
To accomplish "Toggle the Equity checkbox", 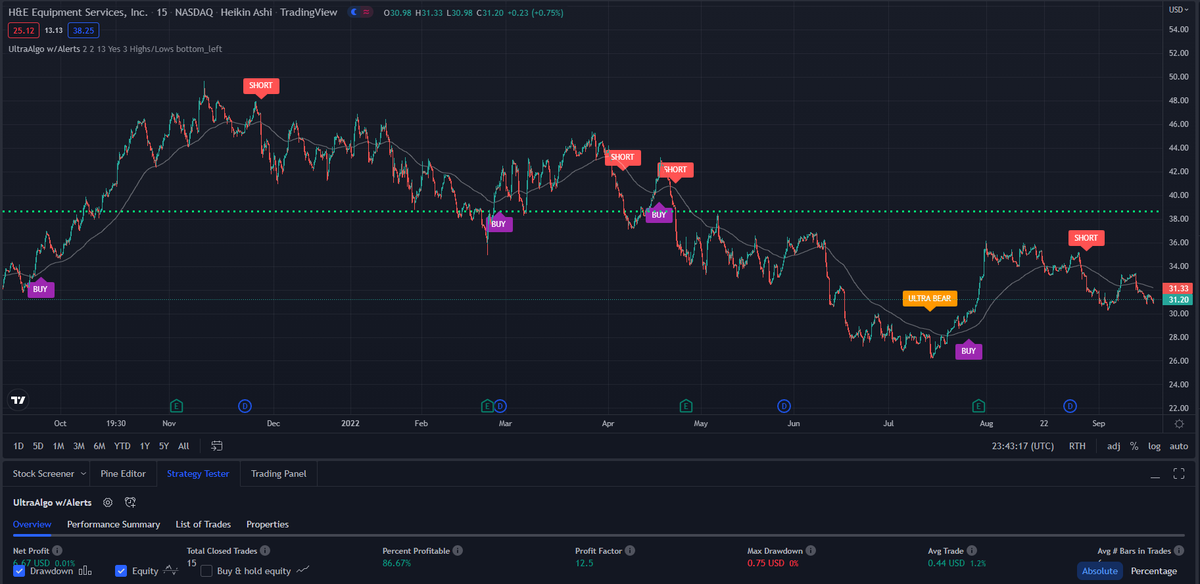I will [121, 571].
